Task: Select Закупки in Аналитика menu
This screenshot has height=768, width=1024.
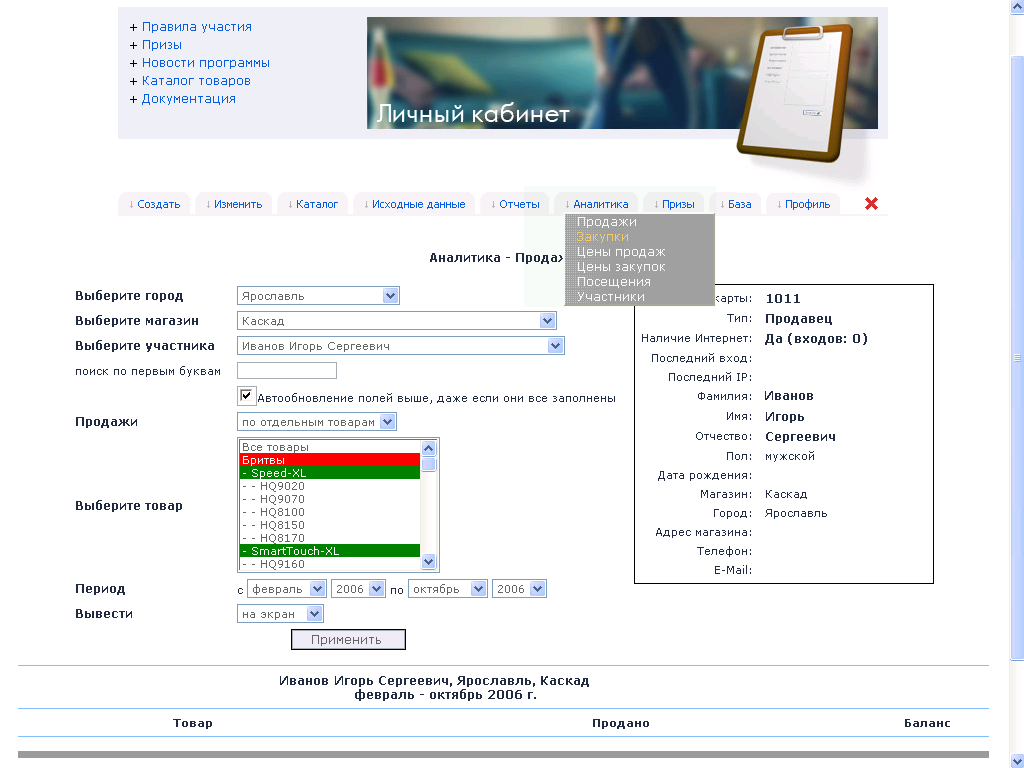Action: pyautogui.click(x=602, y=236)
